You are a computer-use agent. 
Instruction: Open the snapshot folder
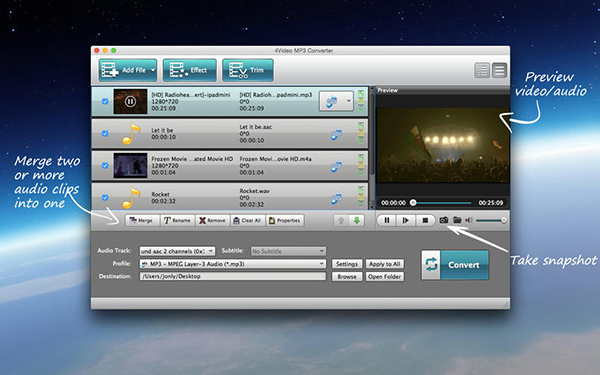point(457,220)
